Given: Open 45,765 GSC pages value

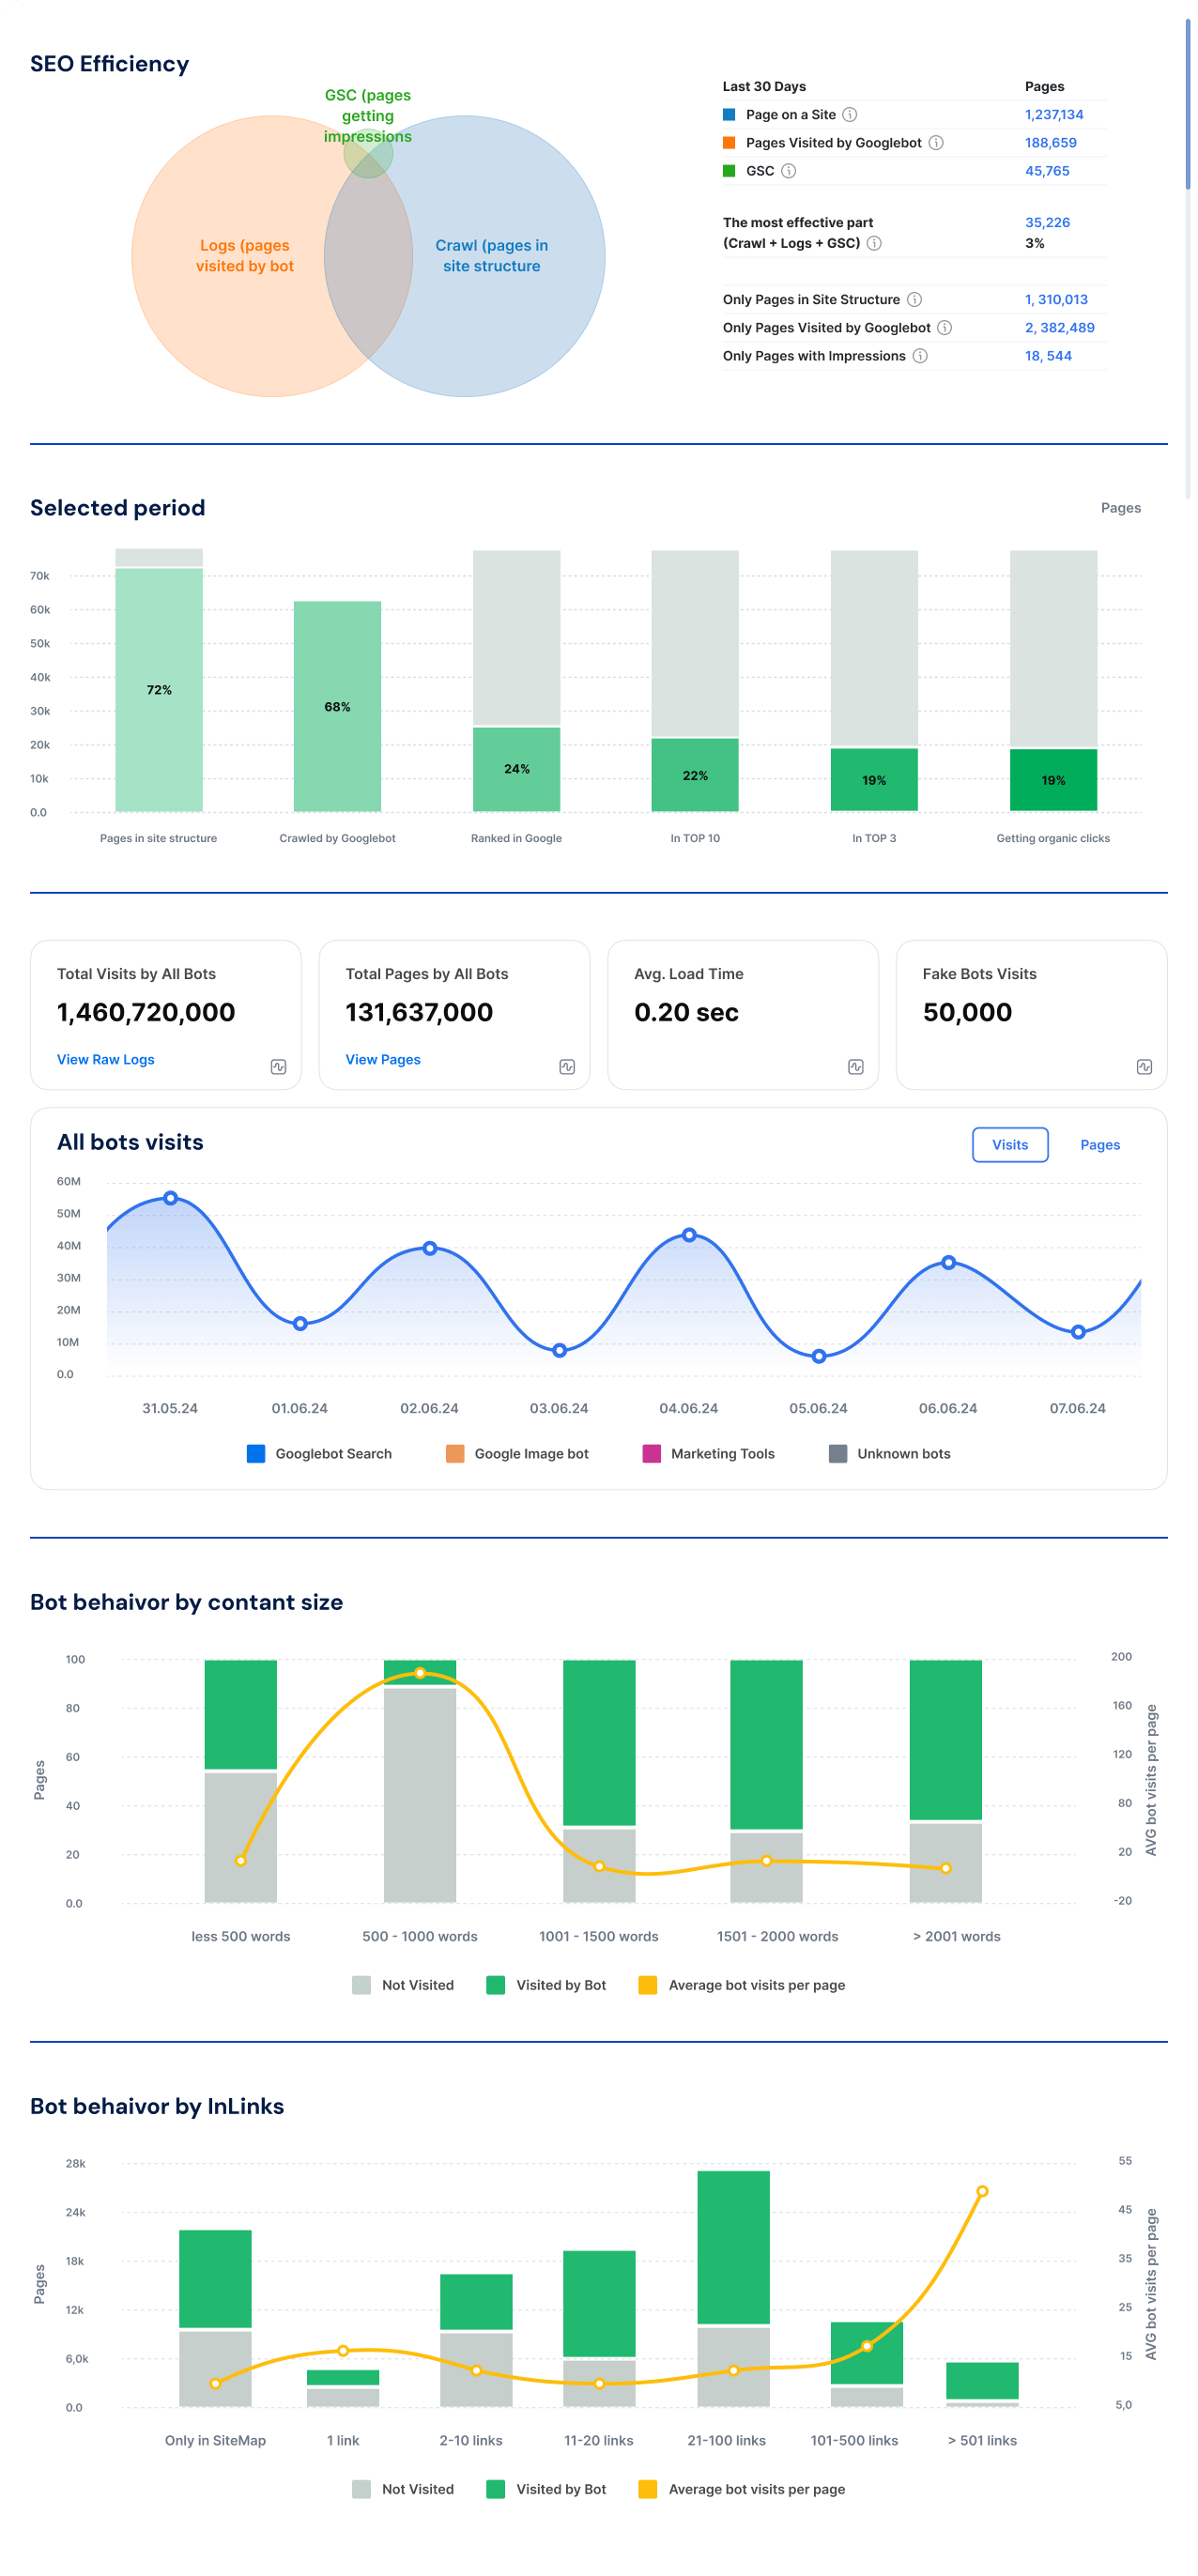Looking at the screenshot, I should 1047,171.
